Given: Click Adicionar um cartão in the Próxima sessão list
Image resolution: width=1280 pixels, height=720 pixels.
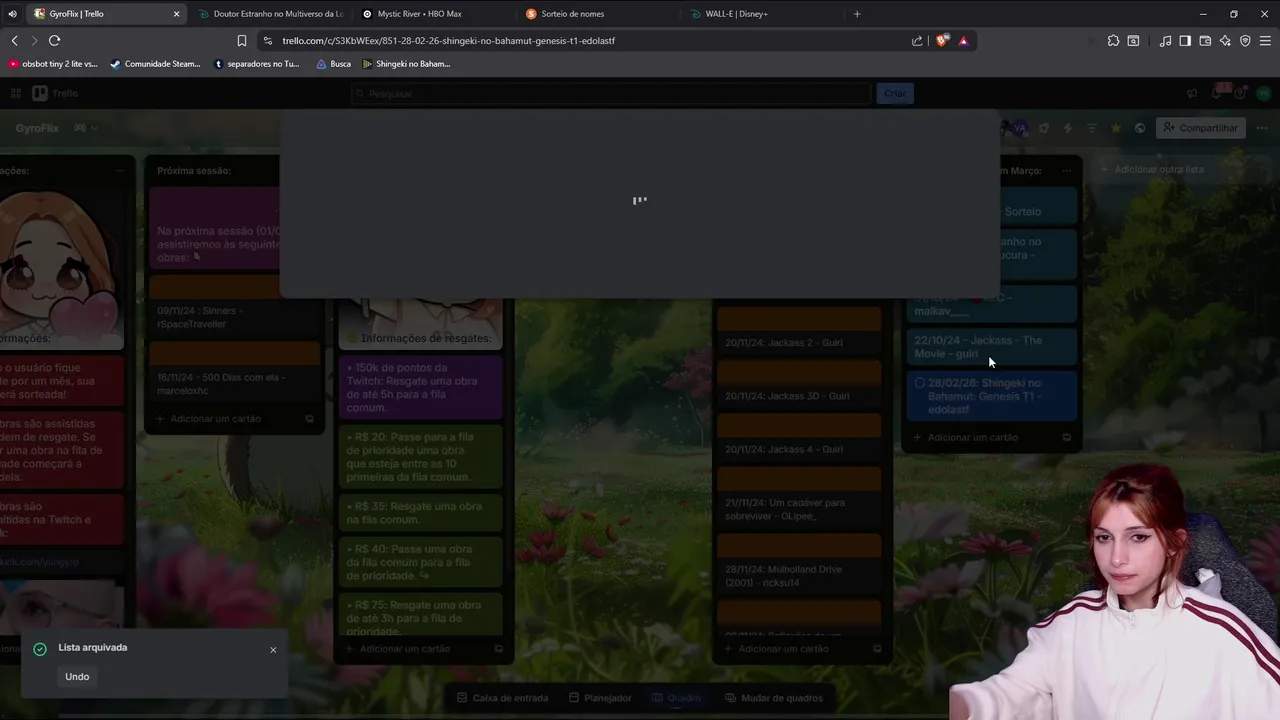Looking at the screenshot, I should click(x=215, y=419).
